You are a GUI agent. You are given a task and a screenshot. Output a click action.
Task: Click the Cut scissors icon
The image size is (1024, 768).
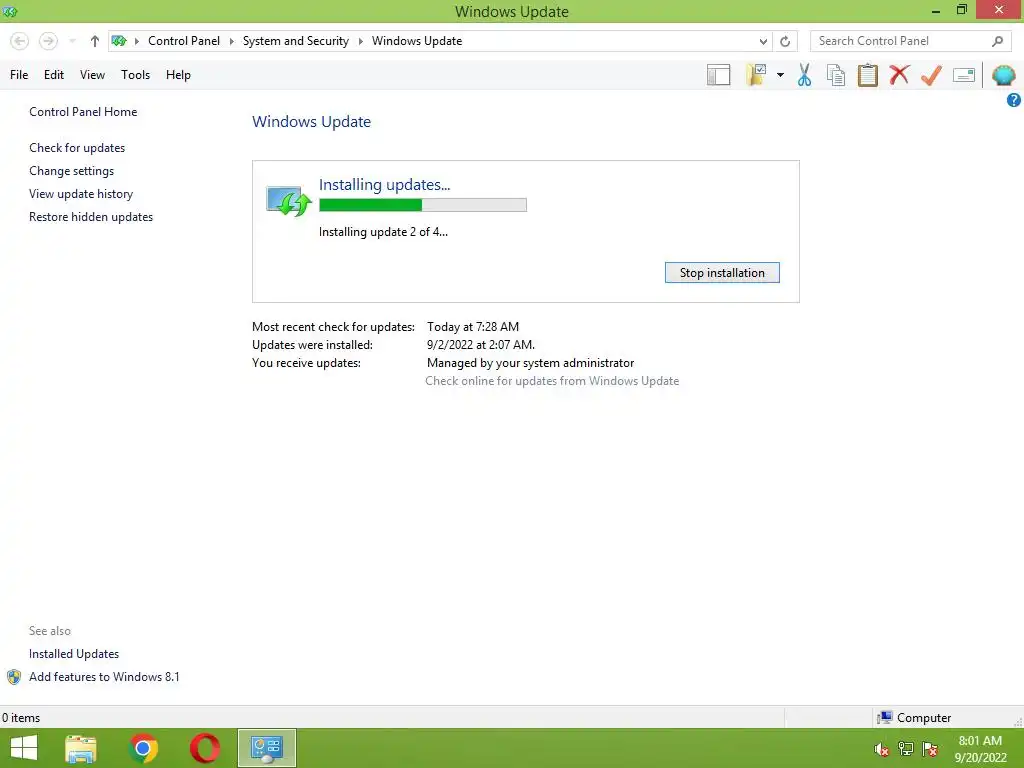(805, 75)
